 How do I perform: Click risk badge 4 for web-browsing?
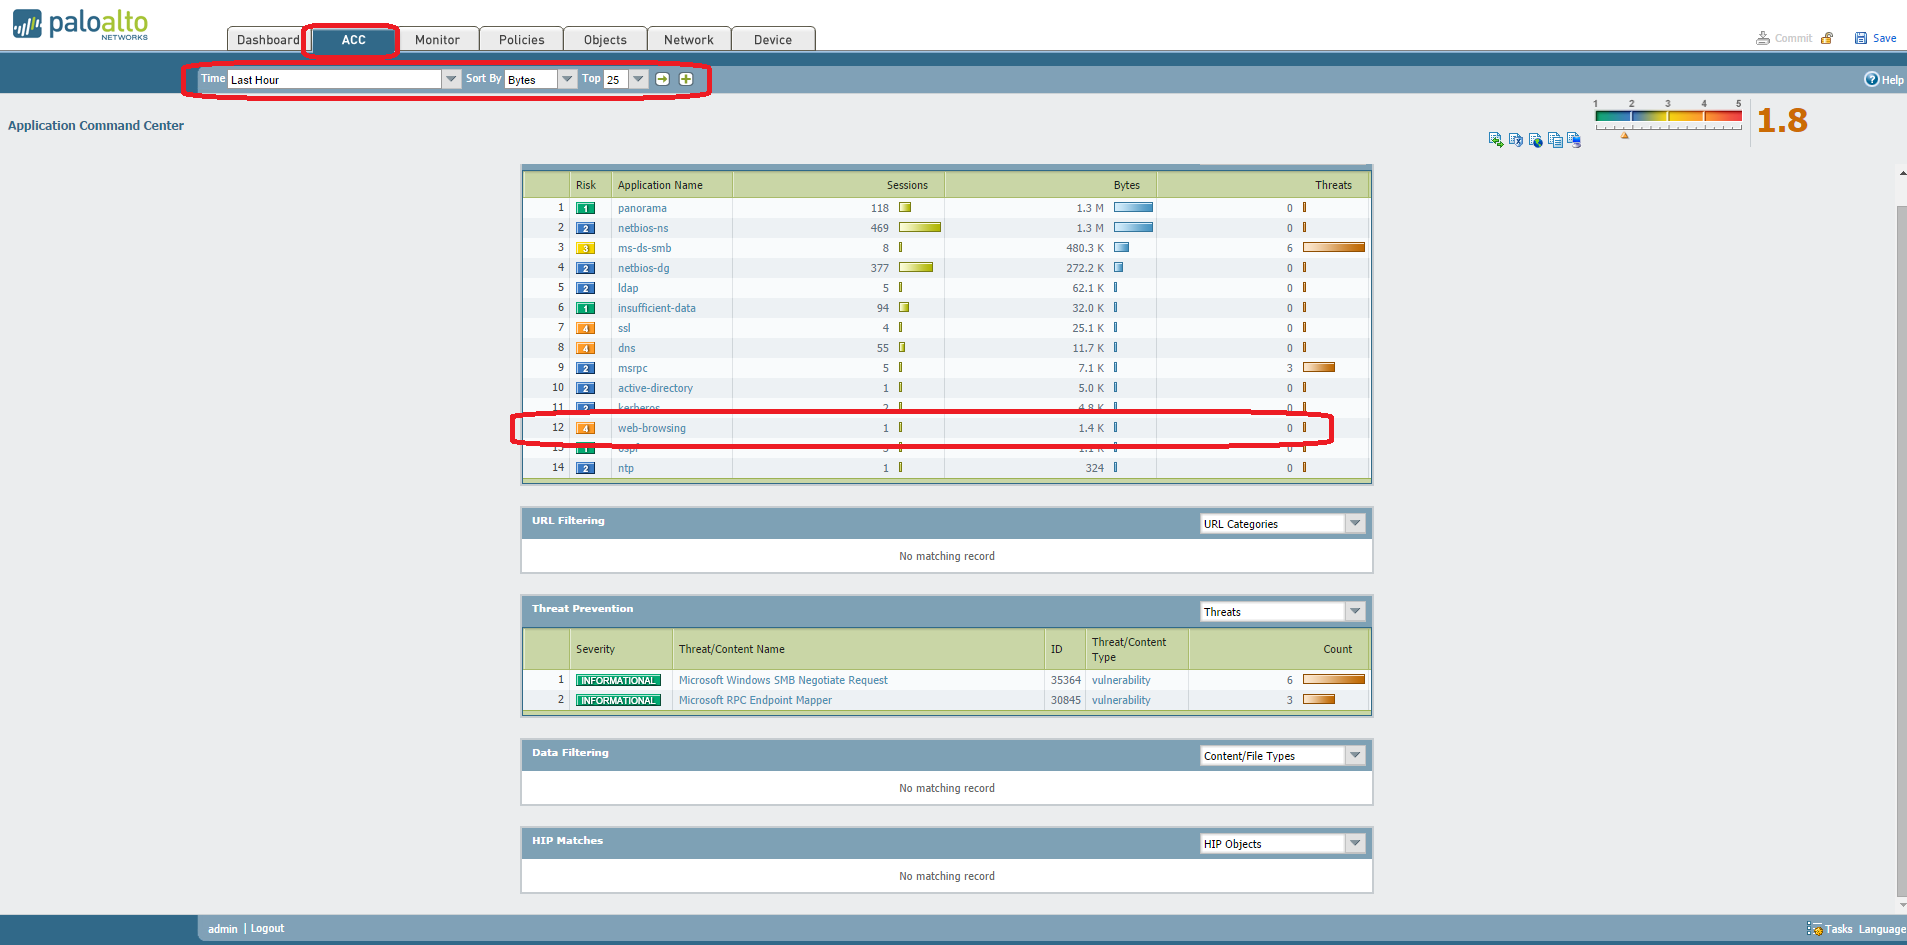(586, 428)
